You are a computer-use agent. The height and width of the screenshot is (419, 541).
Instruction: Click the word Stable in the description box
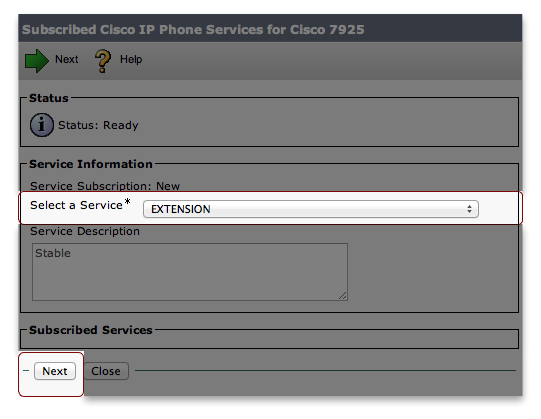point(53,253)
